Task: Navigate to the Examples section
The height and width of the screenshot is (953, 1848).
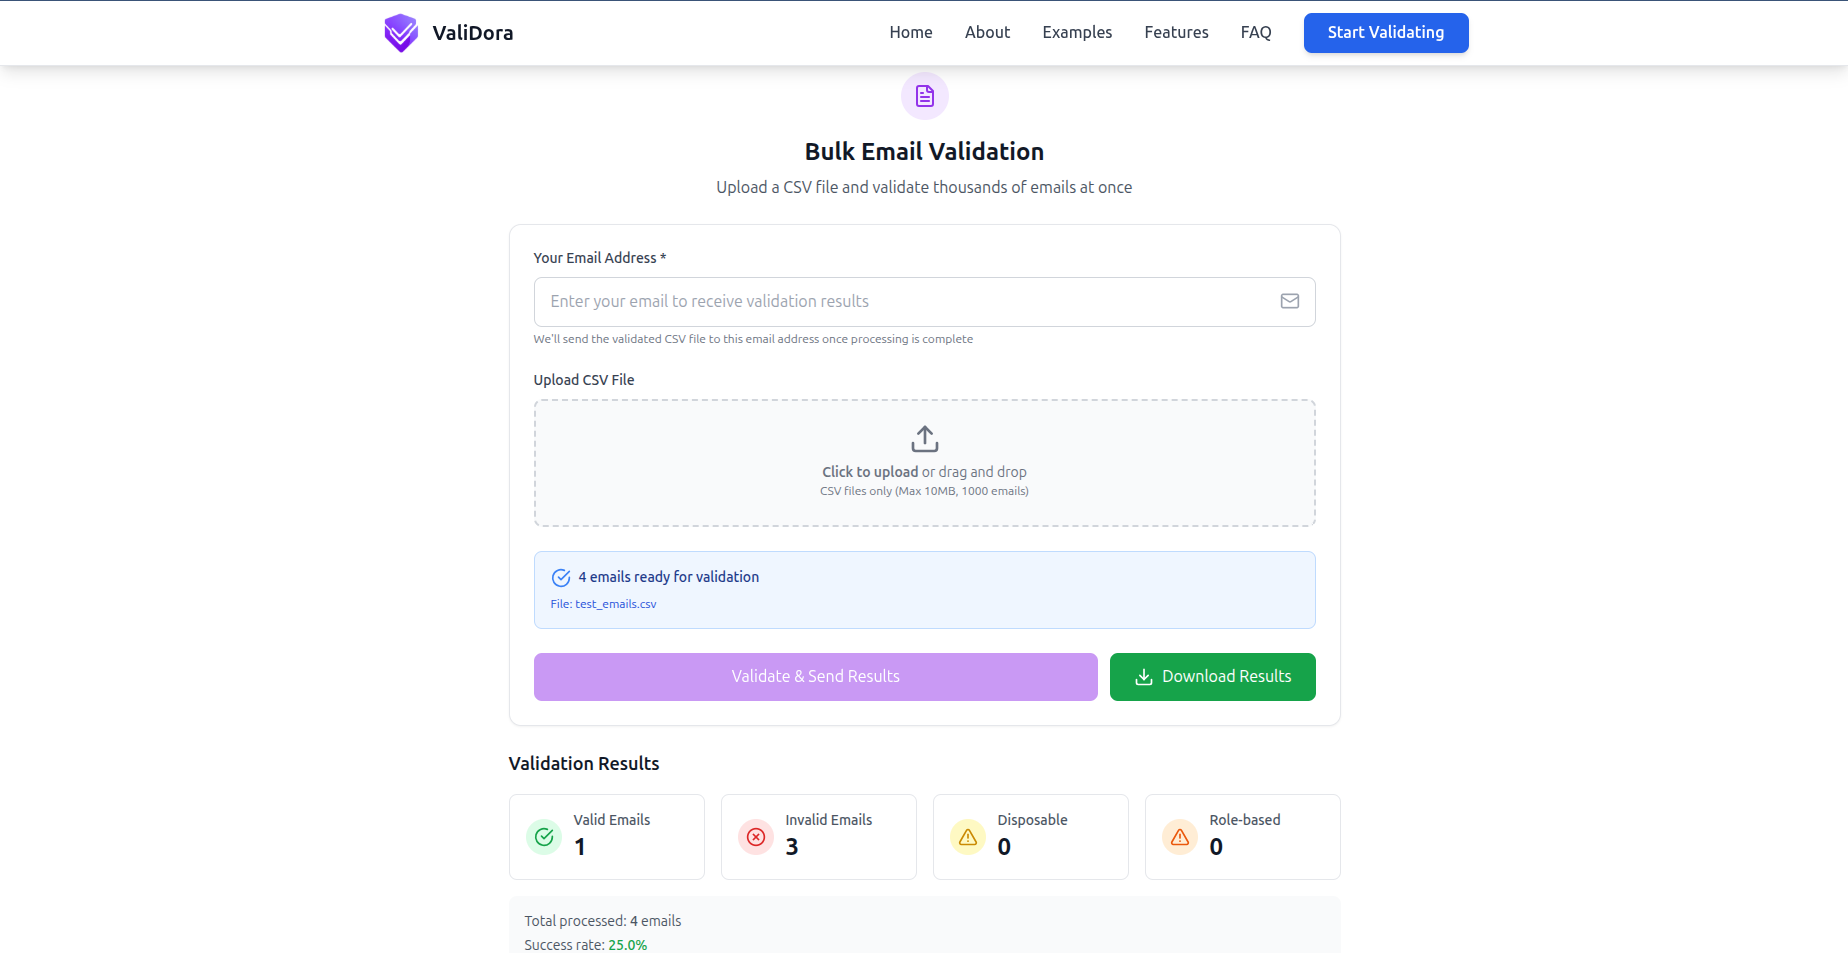Action: click(x=1076, y=32)
